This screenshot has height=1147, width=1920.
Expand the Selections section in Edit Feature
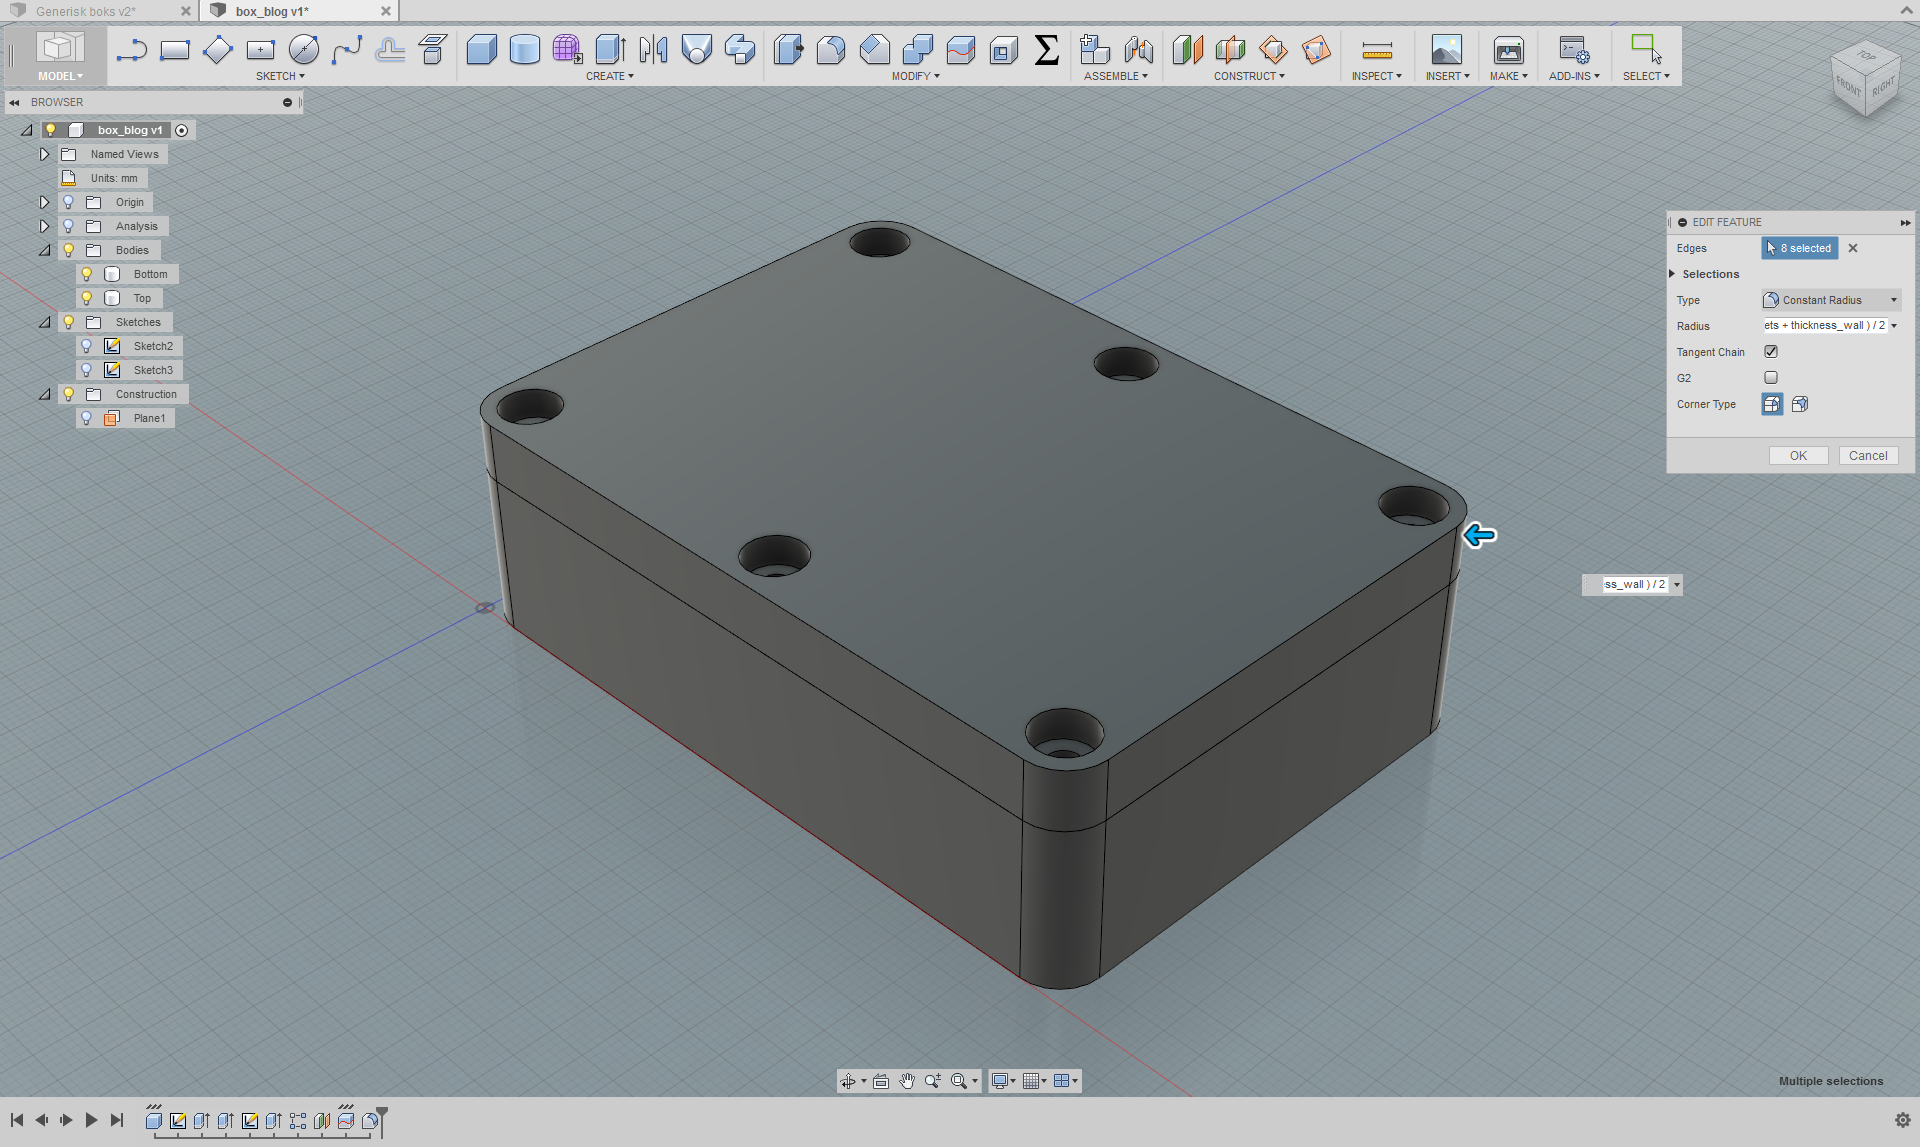[x=1672, y=274]
